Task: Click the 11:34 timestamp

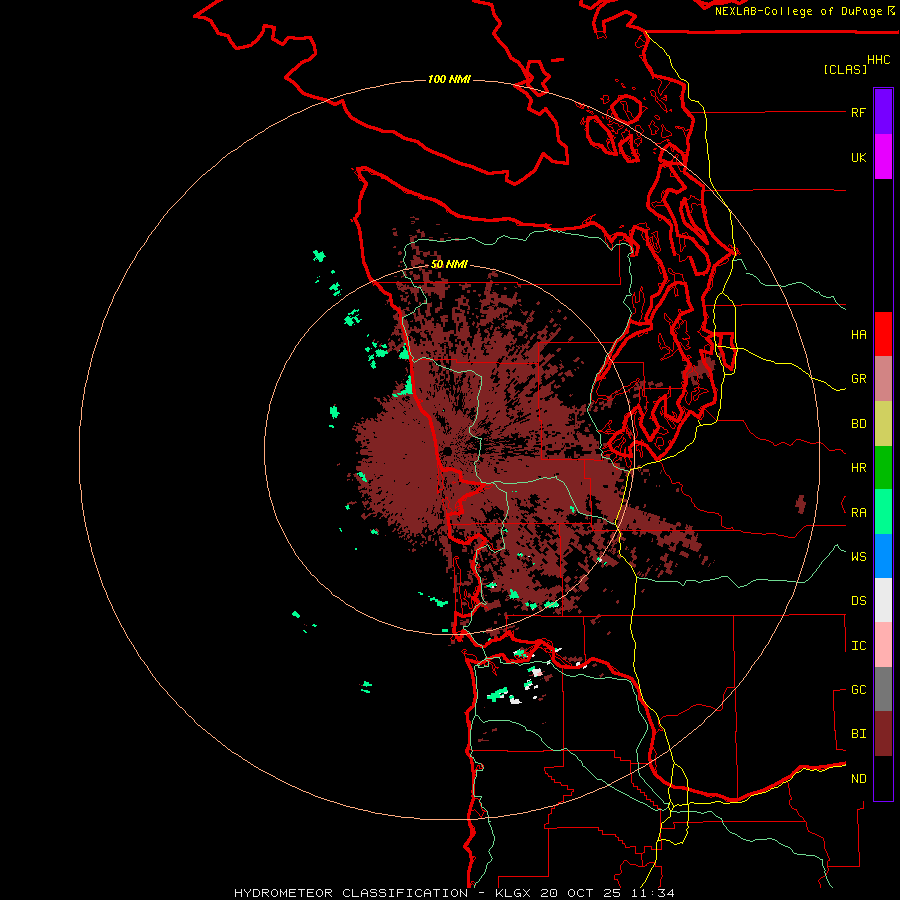Action: click(653, 893)
